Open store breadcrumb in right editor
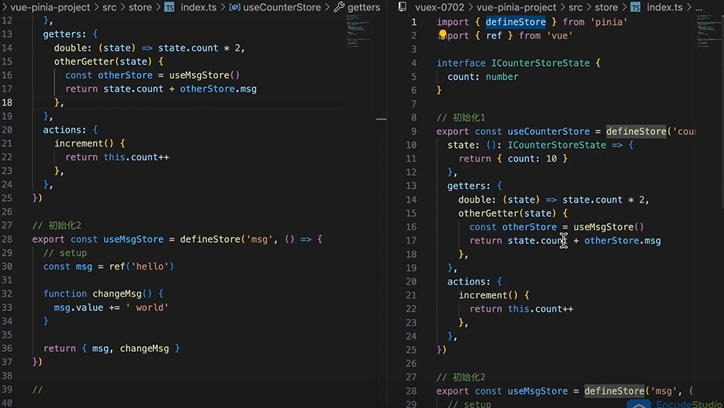The width and height of the screenshot is (724, 408). click(x=606, y=7)
